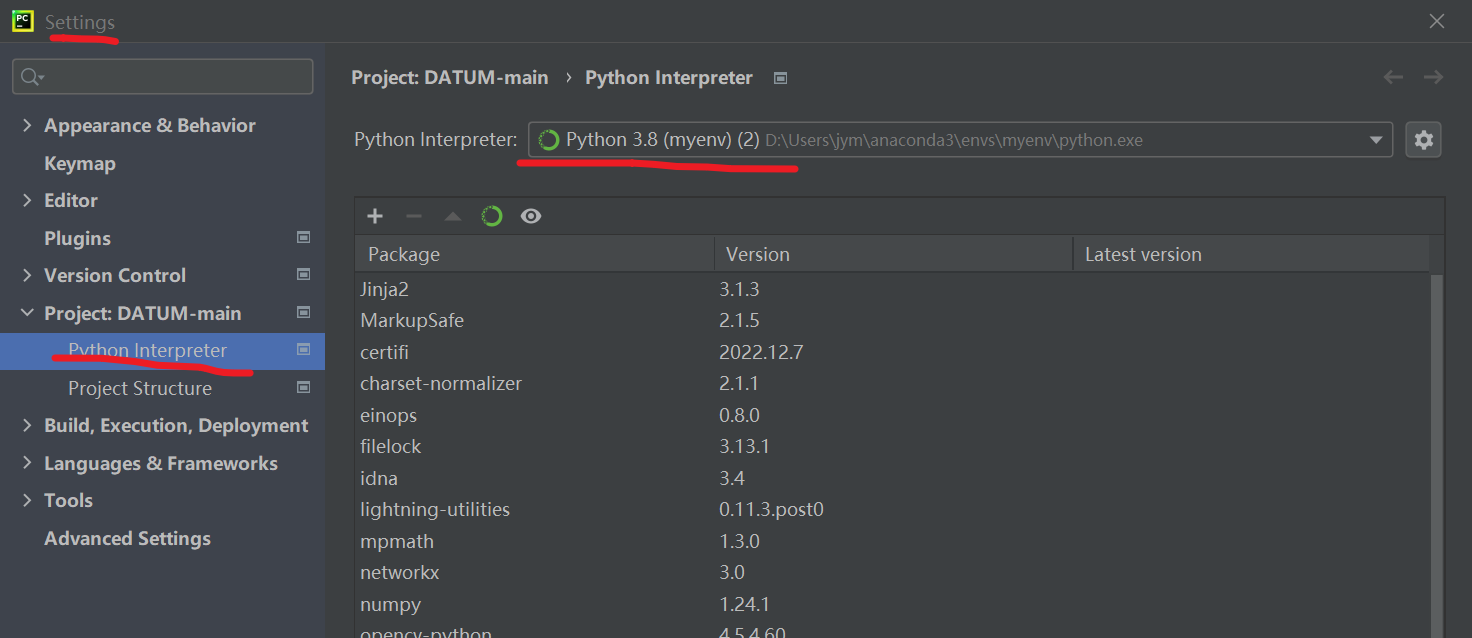
Task: Open Keymap settings
Action: [x=80, y=163]
